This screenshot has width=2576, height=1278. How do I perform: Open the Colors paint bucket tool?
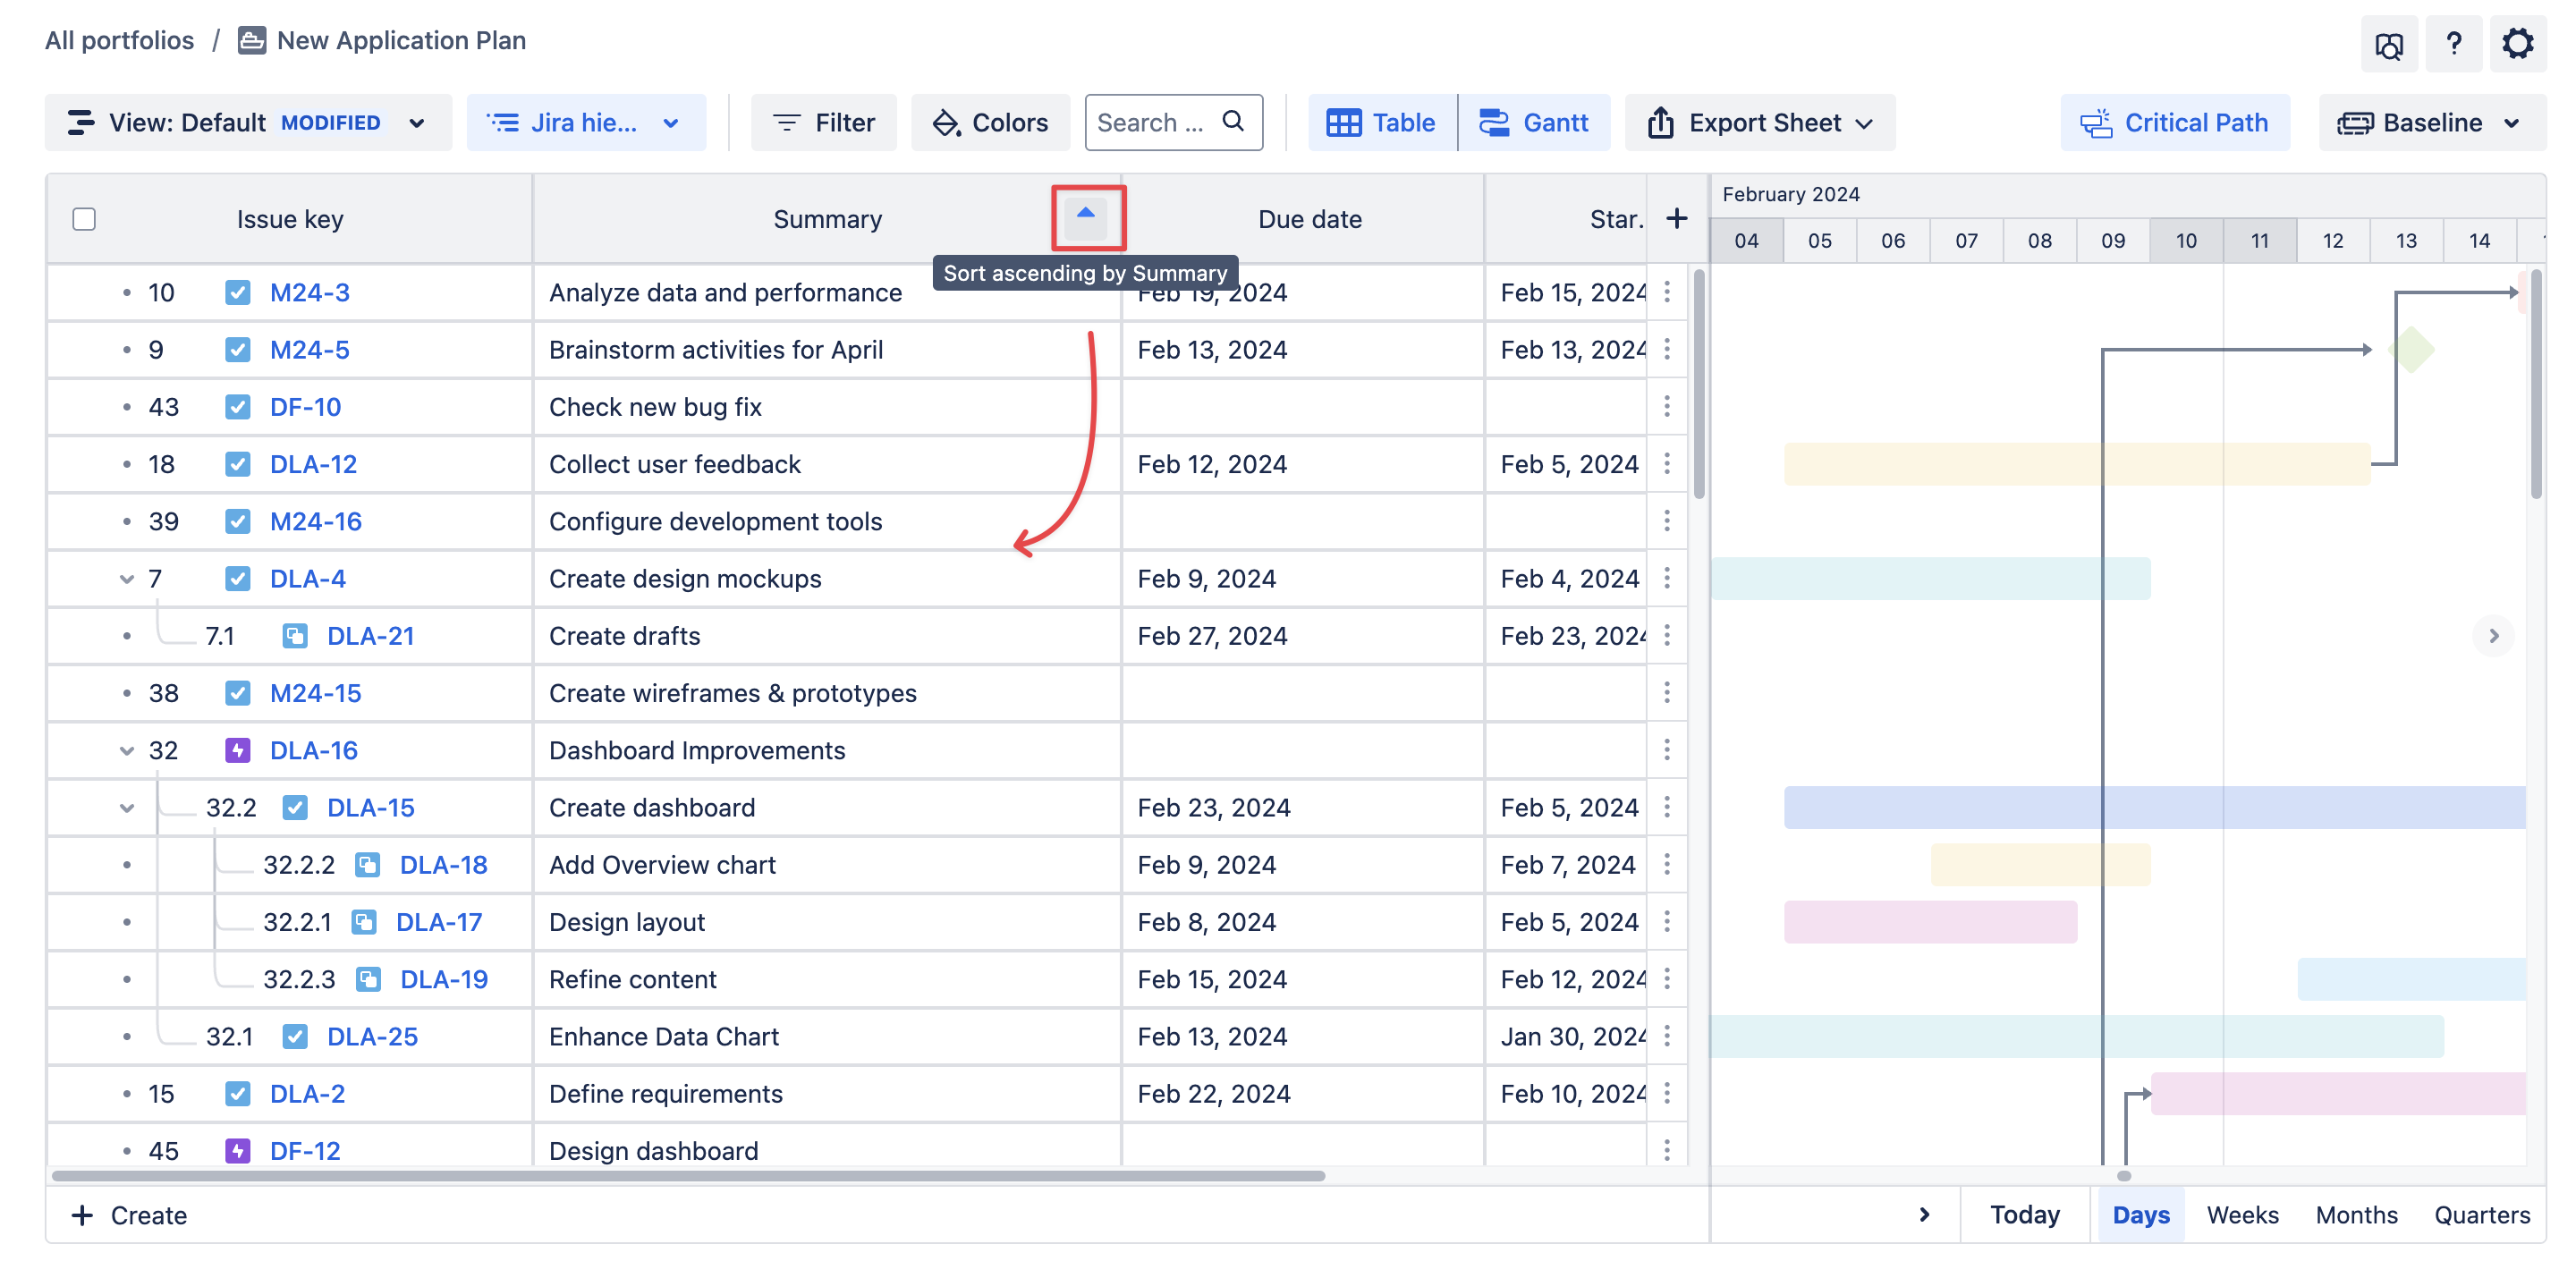pyautogui.click(x=990, y=123)
